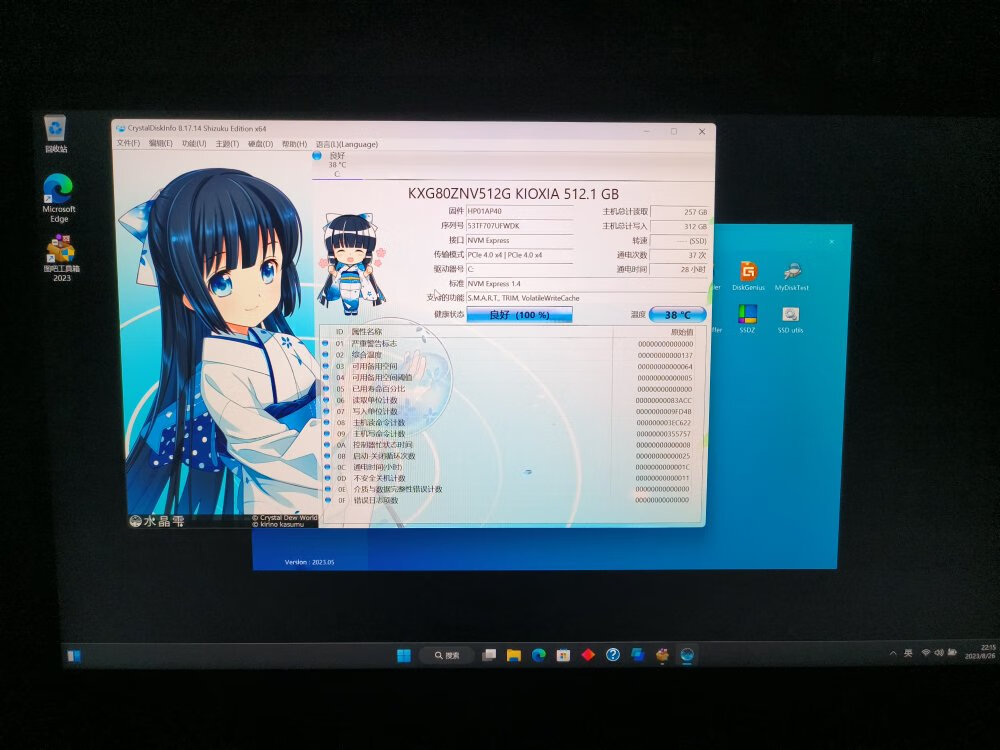This screenshot has width=1000, height=750.
Task: Open the Microsoft Edge desktop shortcut
Action: point(59,198)
